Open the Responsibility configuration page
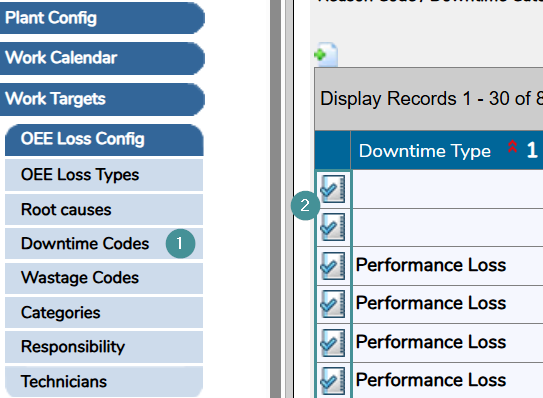The height and width of the screenshot is (398, 543). coord(104,347)
